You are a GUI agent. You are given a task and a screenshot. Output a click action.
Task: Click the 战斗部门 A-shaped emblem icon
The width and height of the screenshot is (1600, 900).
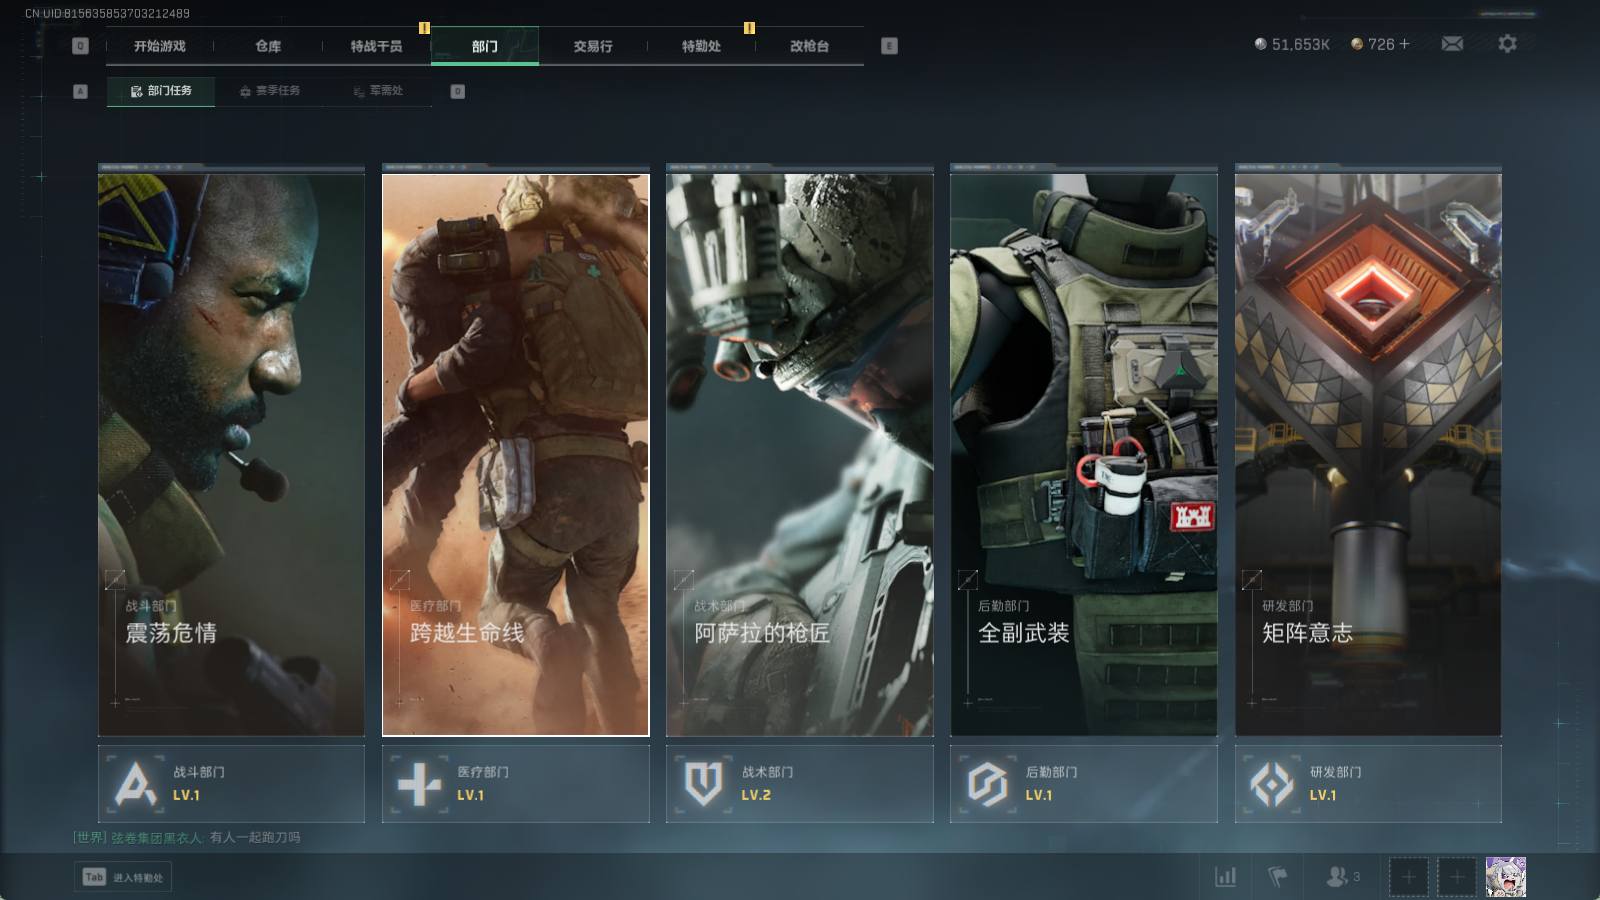coord(135,784)
